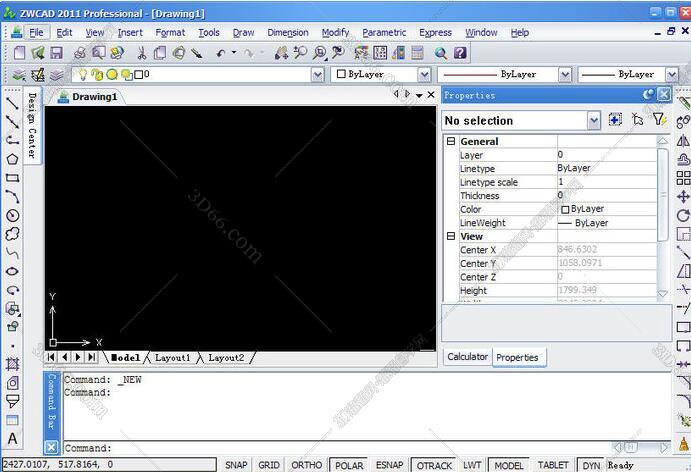Open the Help question mark icon
The width and height of the screenshot is (691, 472).
pos(460,53)
